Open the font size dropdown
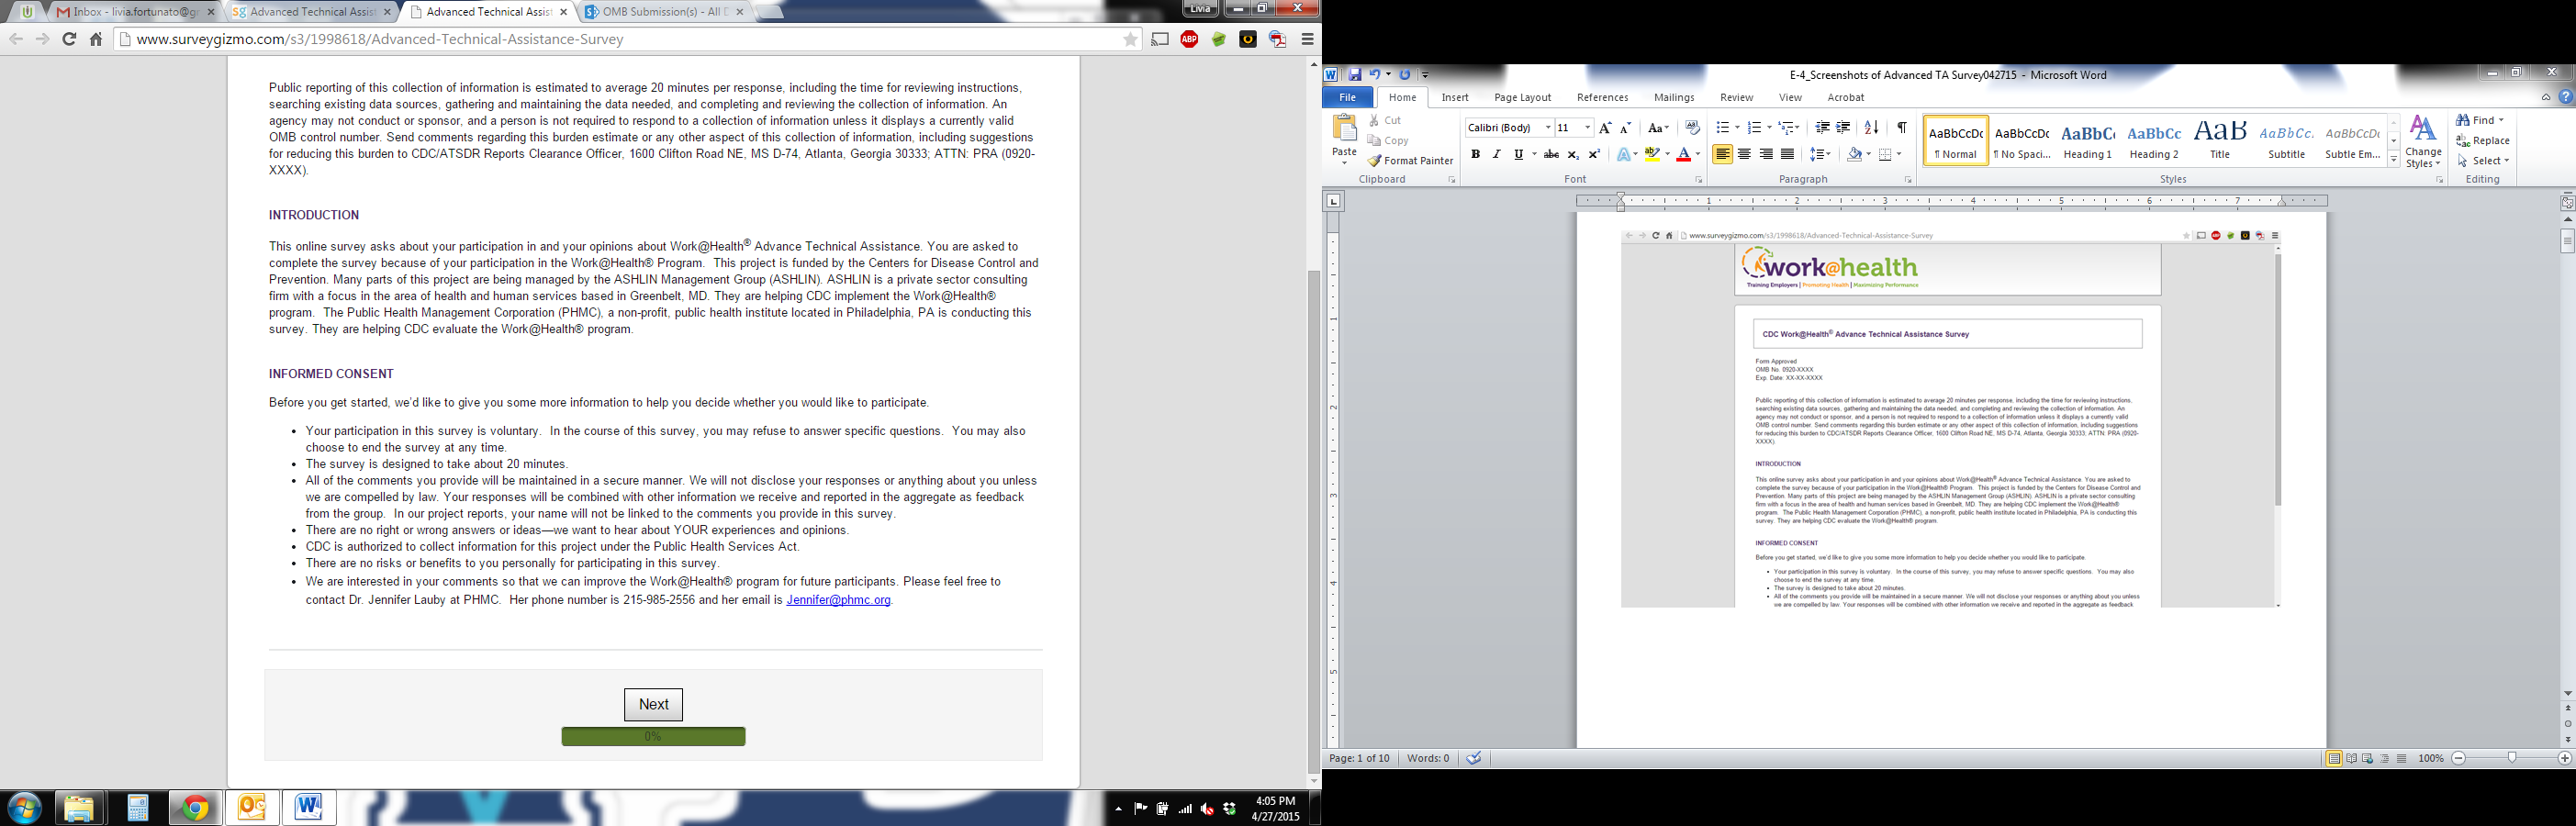 click(x=1587, y=128)
